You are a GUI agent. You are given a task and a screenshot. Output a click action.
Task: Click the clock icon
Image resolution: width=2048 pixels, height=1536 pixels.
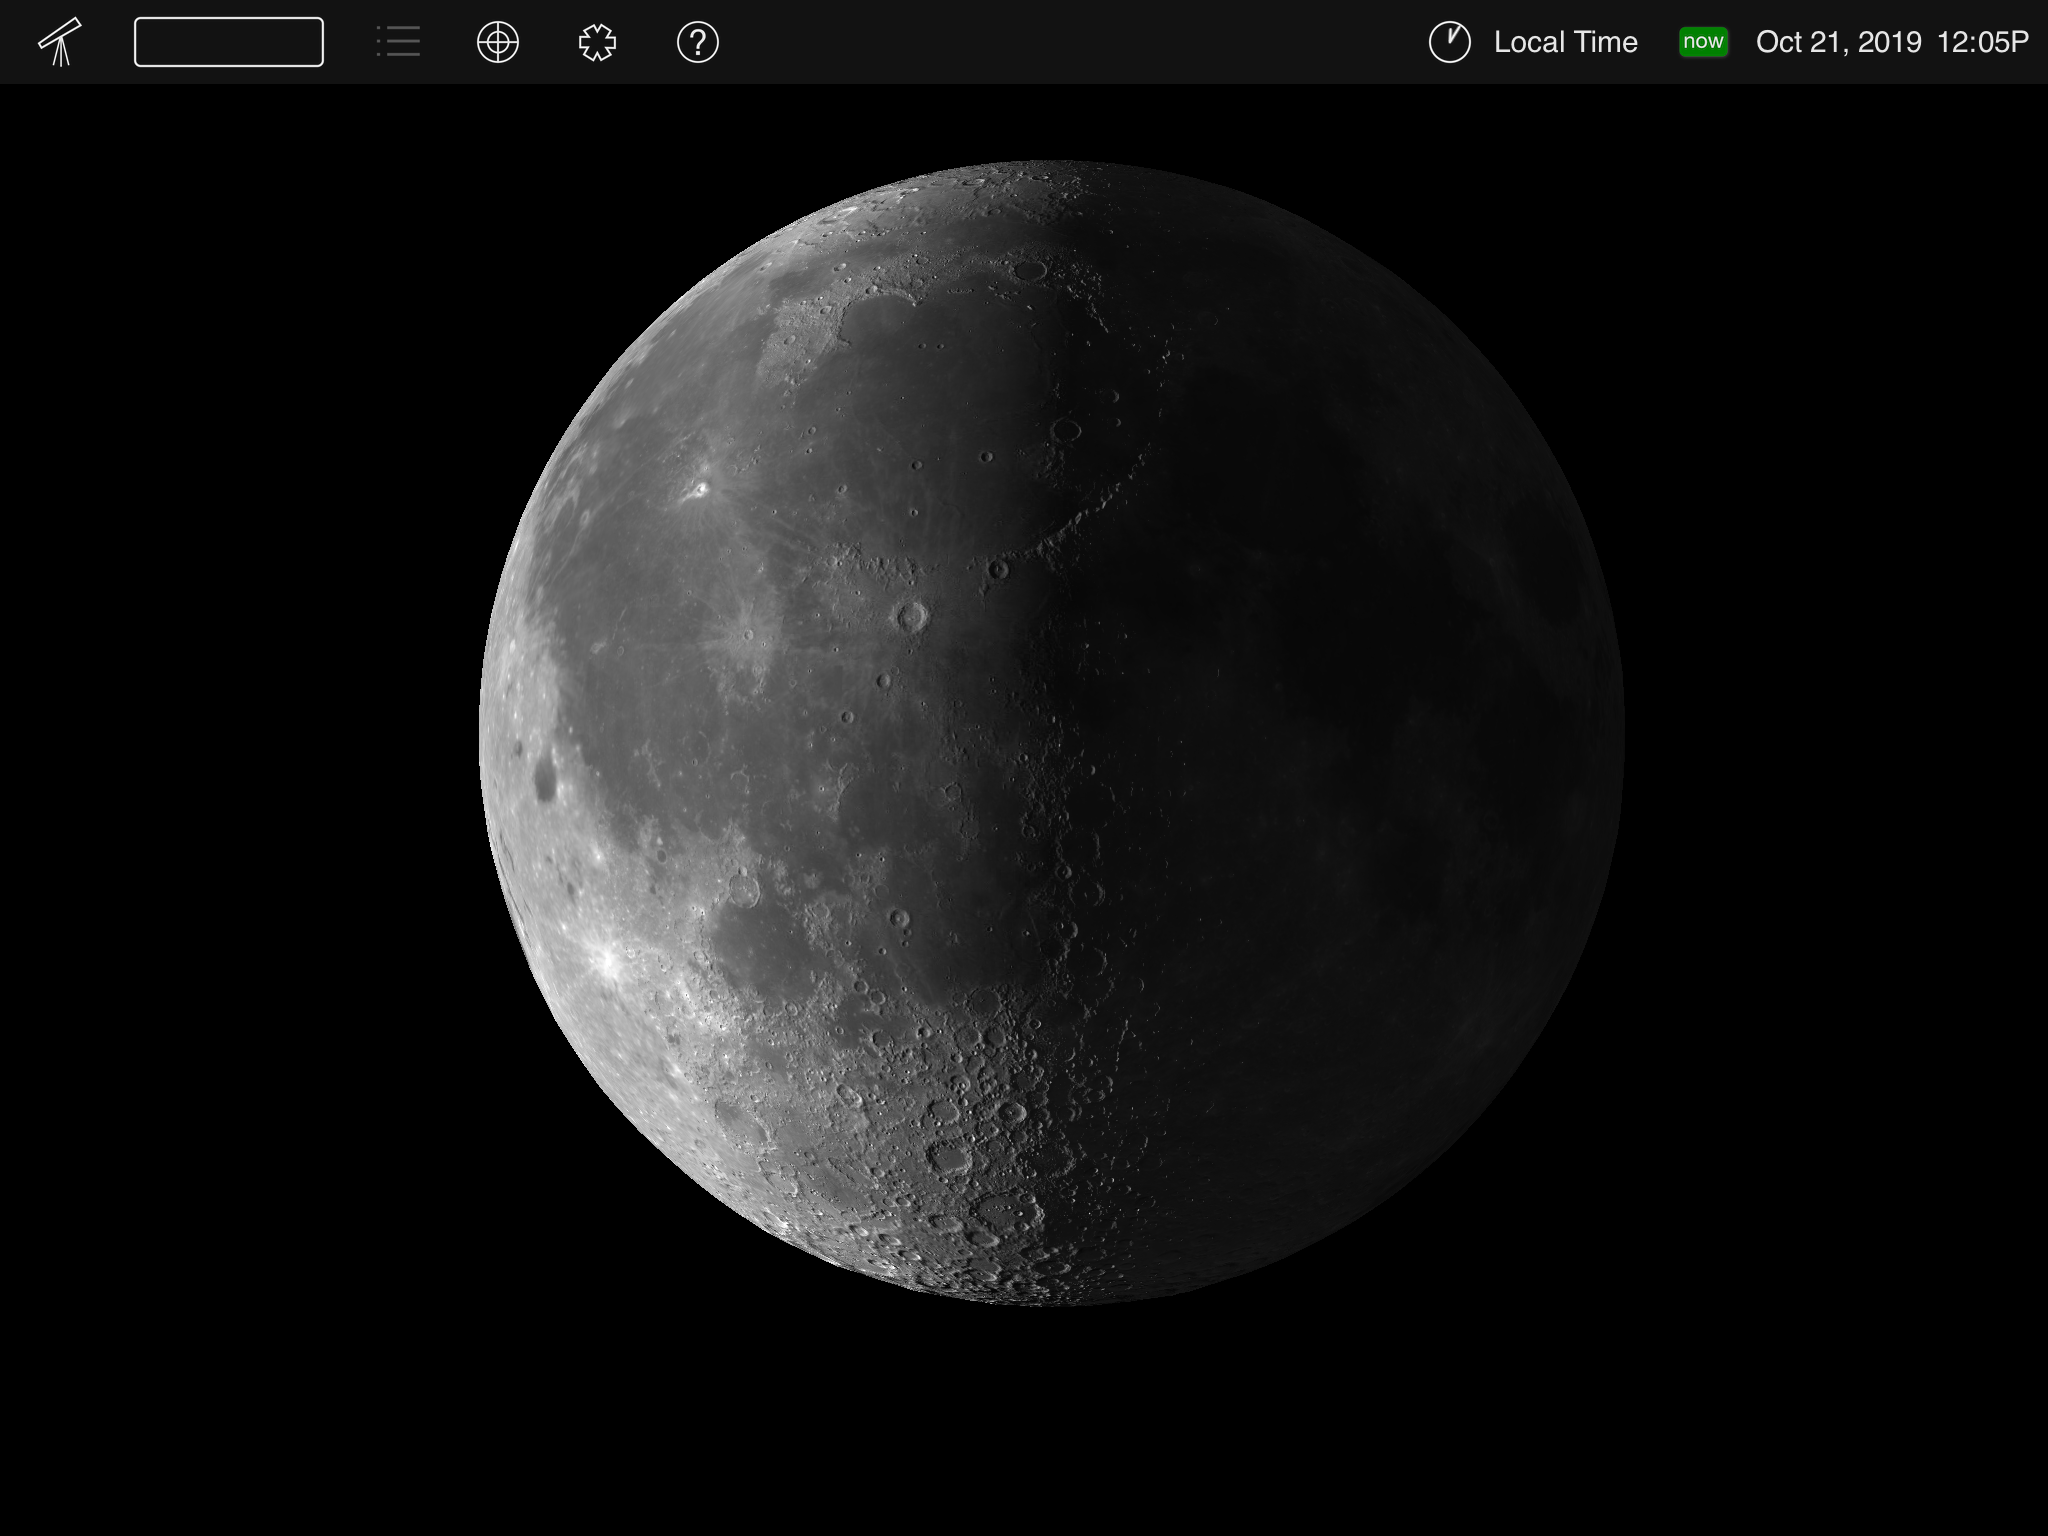click(1449, 42)
